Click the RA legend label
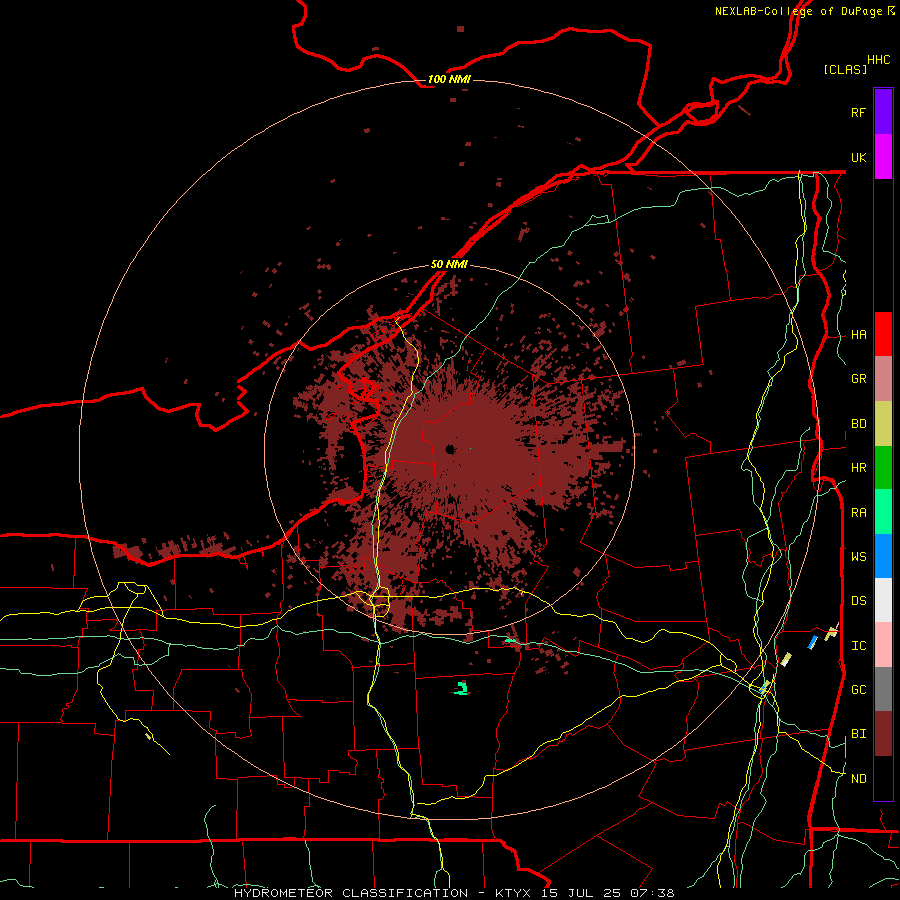This screenshot has width=900, height=900. pos(859,512)
